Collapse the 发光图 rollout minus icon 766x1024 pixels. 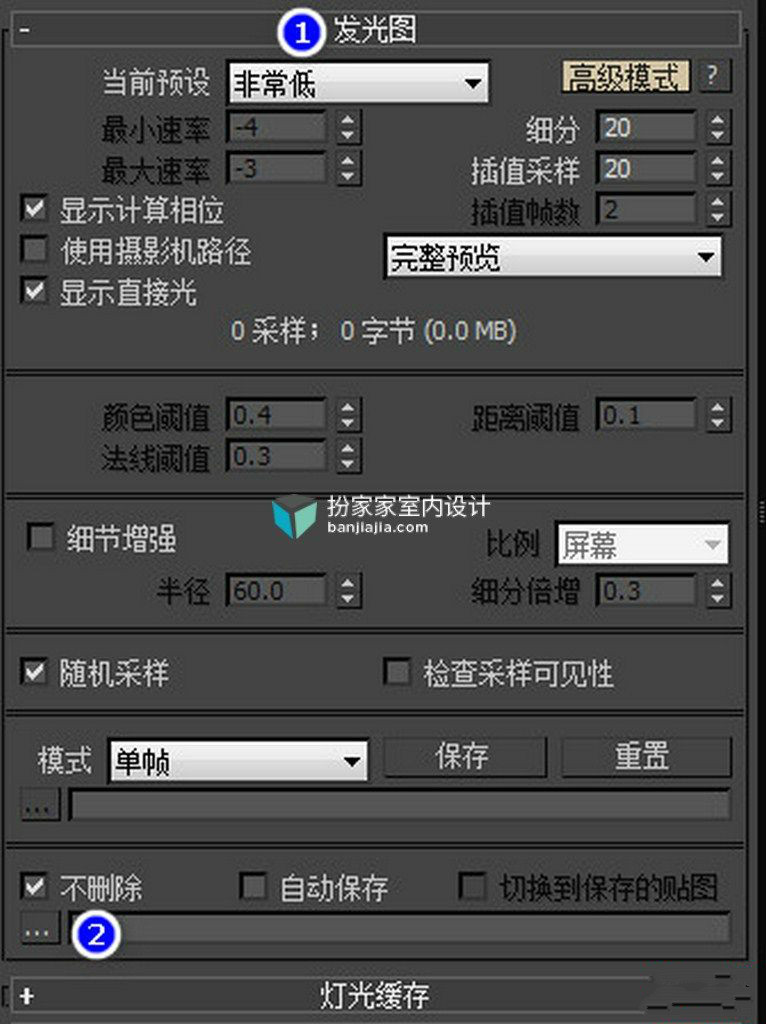coord(24,29)
